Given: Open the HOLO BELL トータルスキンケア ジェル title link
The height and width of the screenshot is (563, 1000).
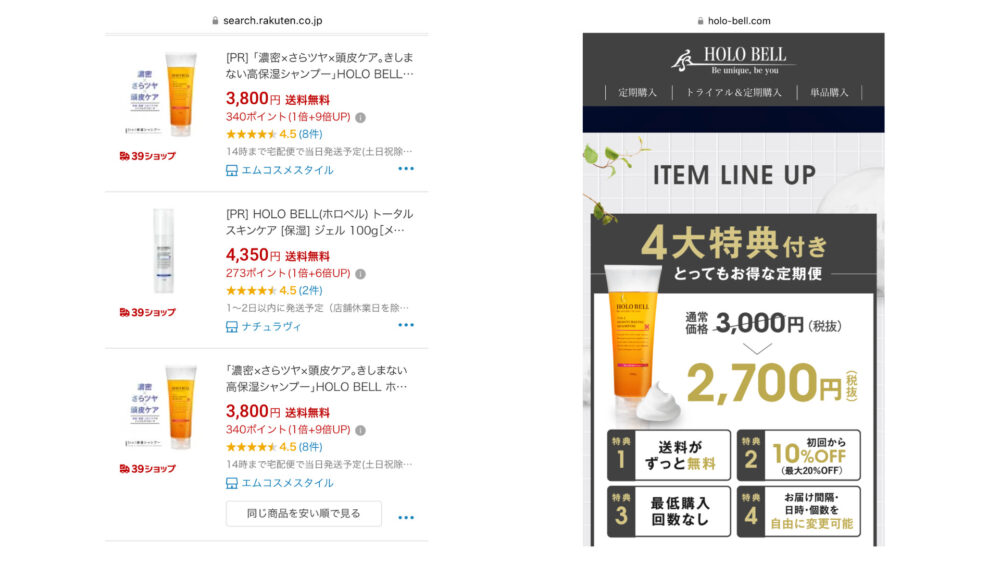Looking at the screenshot, I should 320,222.
